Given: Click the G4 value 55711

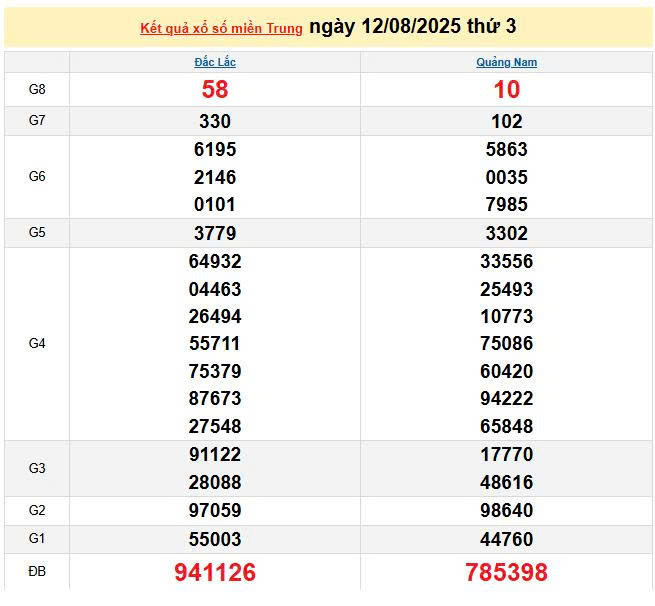Looking at the screenshot, I should tap(215, 344).
